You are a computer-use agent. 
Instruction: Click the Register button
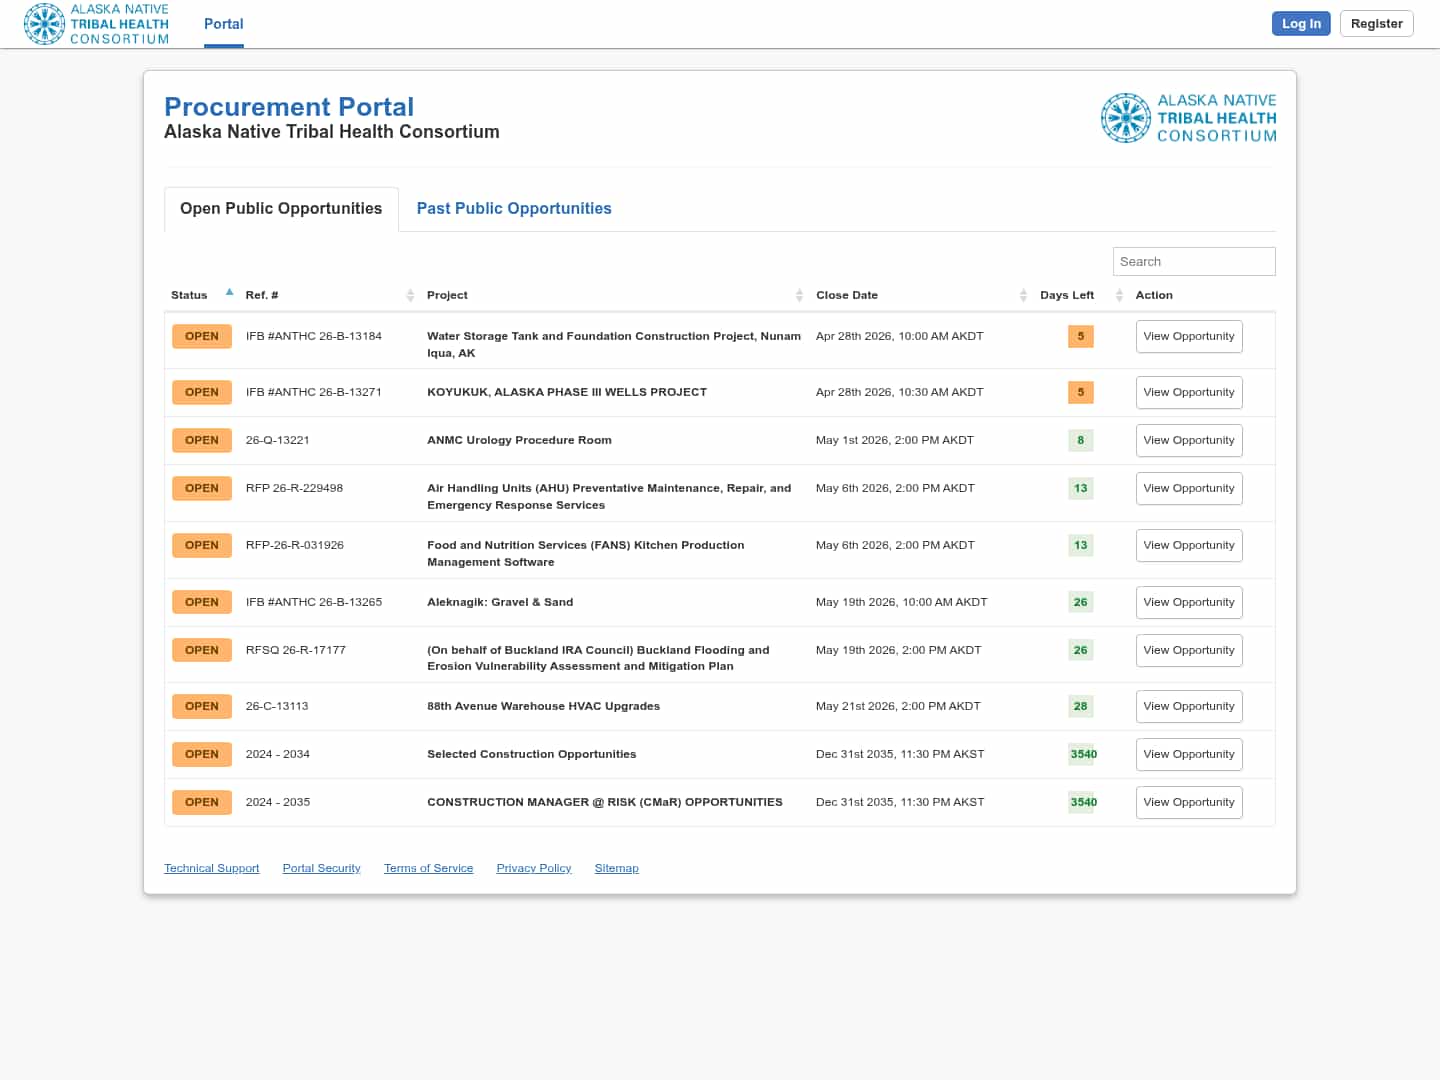pos(1376,24)
